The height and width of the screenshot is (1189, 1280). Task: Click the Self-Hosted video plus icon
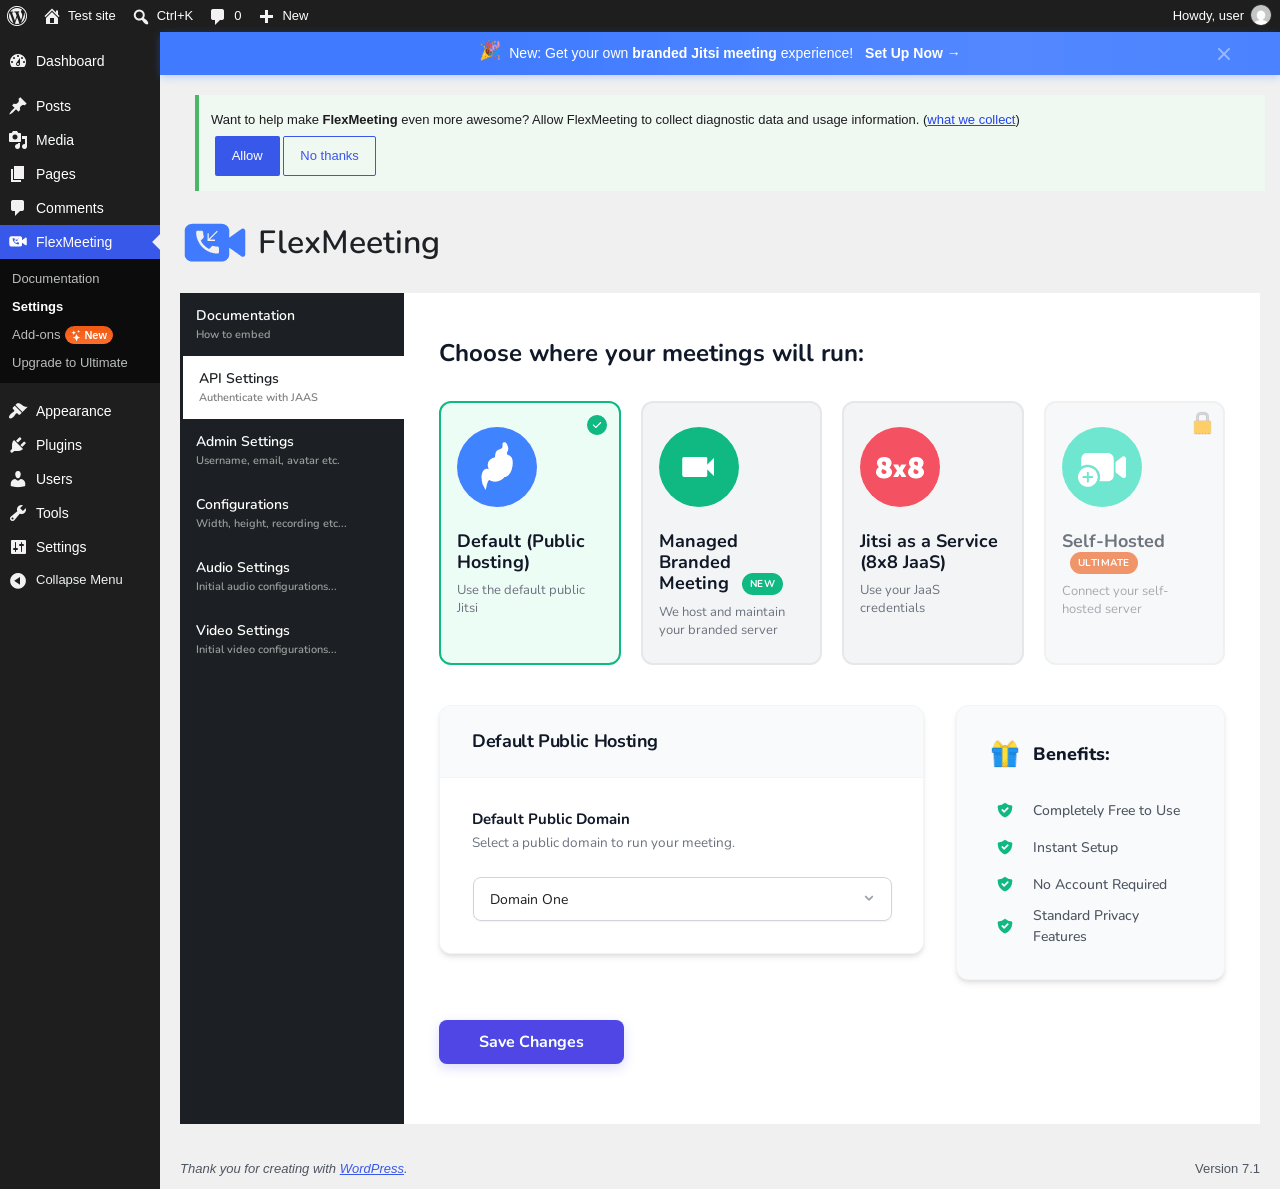(x=1102, y=467)
